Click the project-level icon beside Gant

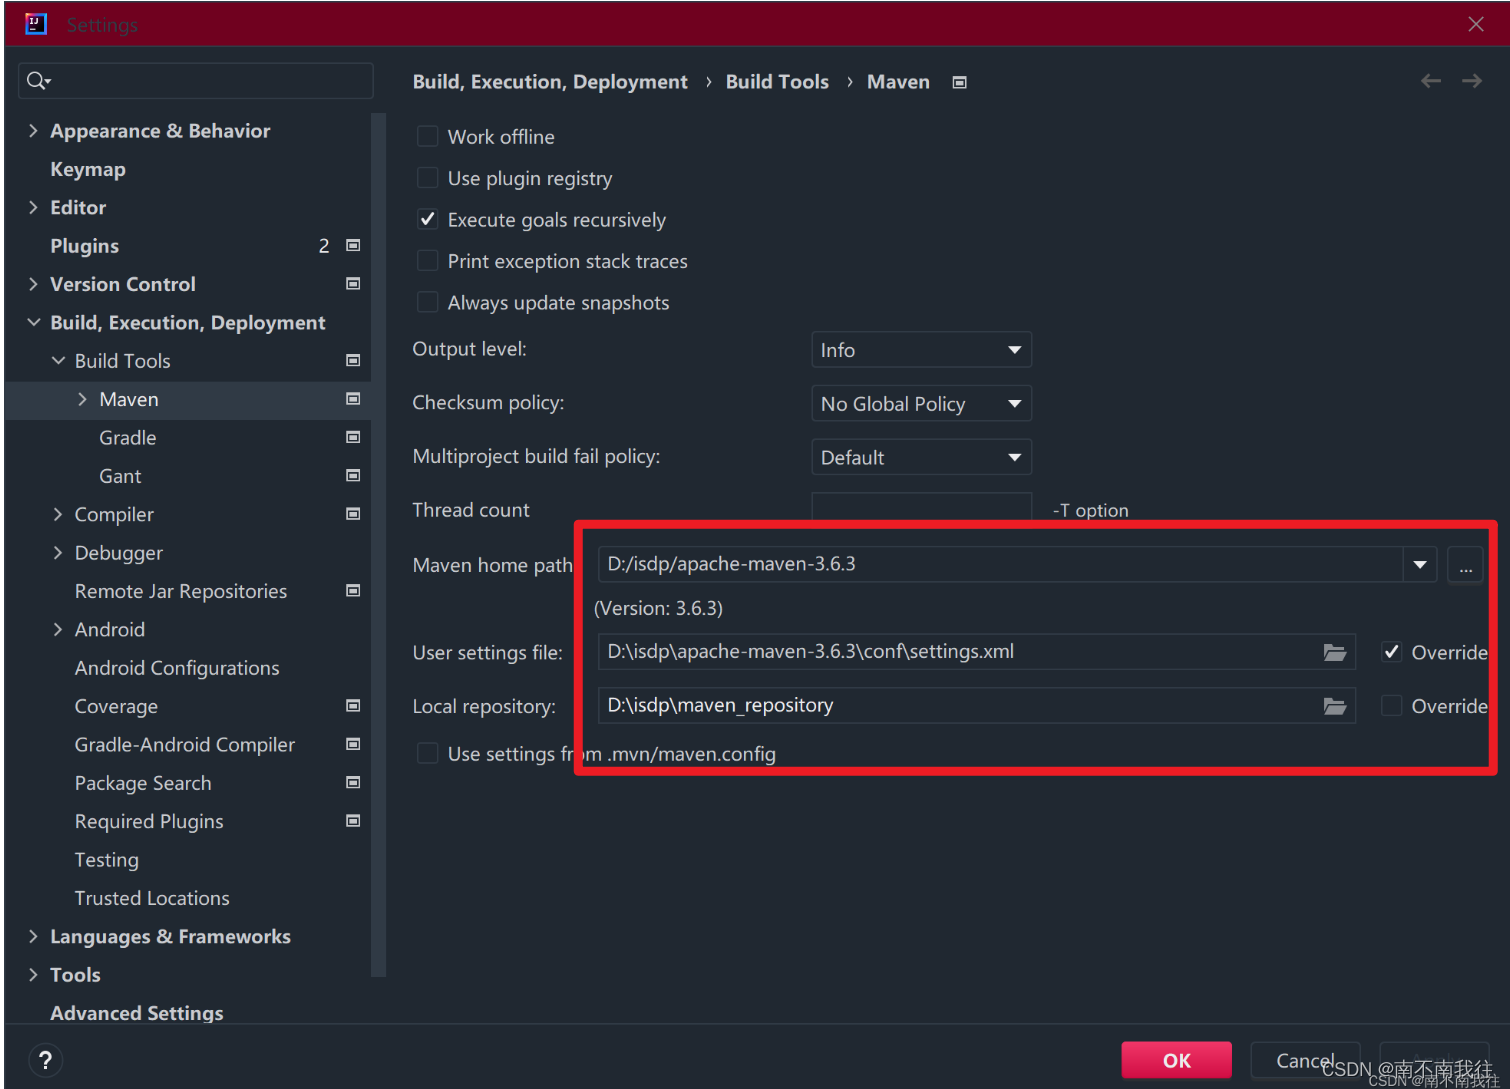click(x=353, y=475)
